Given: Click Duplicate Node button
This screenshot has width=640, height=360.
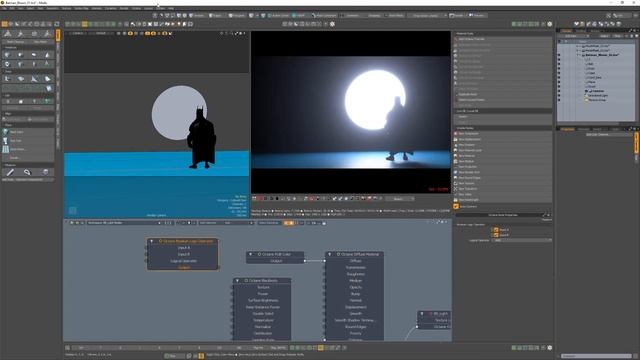Looking at the screenshot, I should pyautogui.click(x=503, y=94).
